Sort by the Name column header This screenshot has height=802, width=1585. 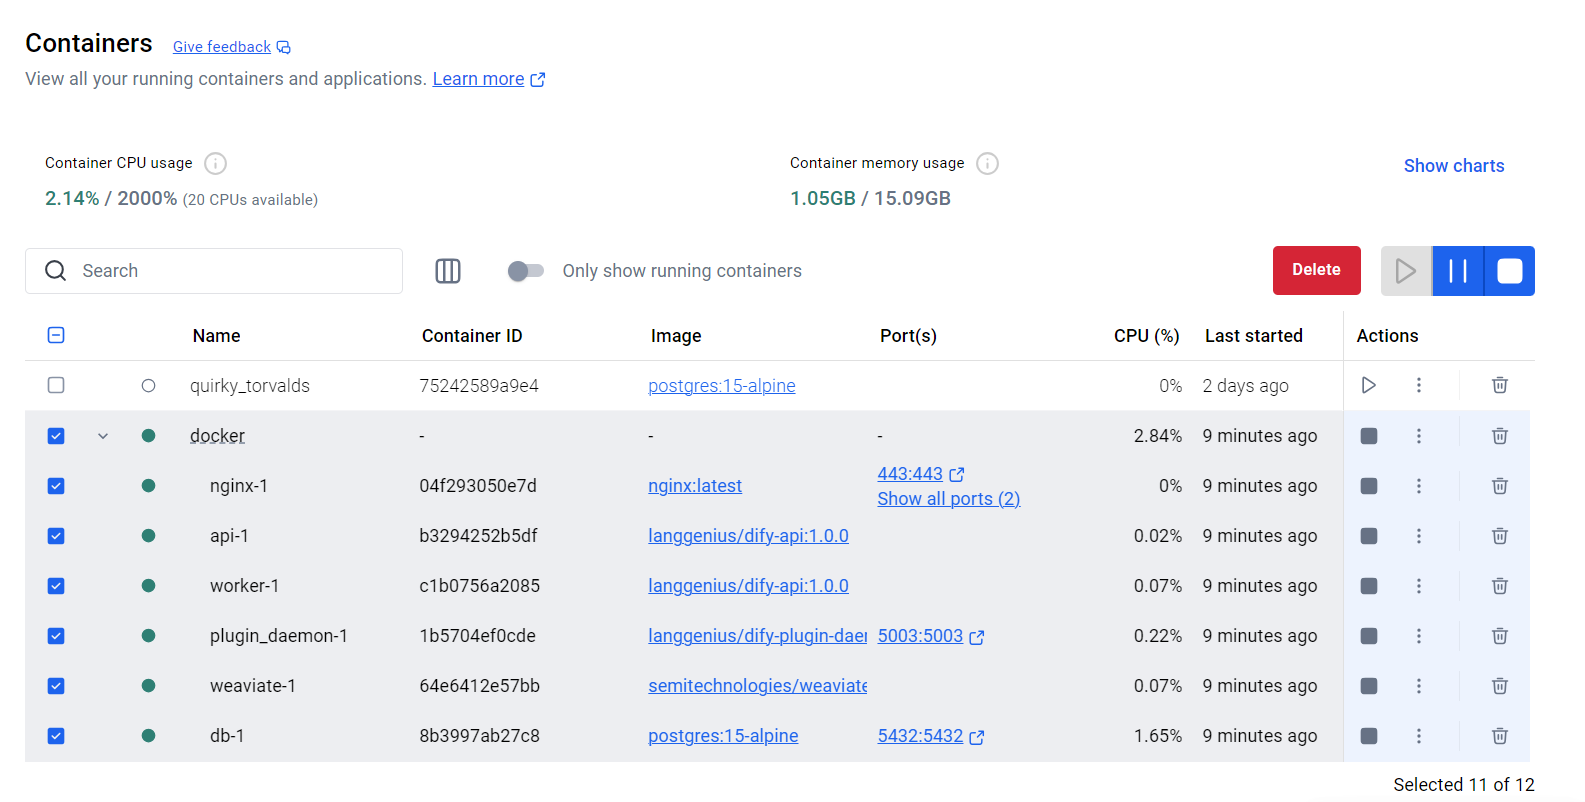click(217, 336)
